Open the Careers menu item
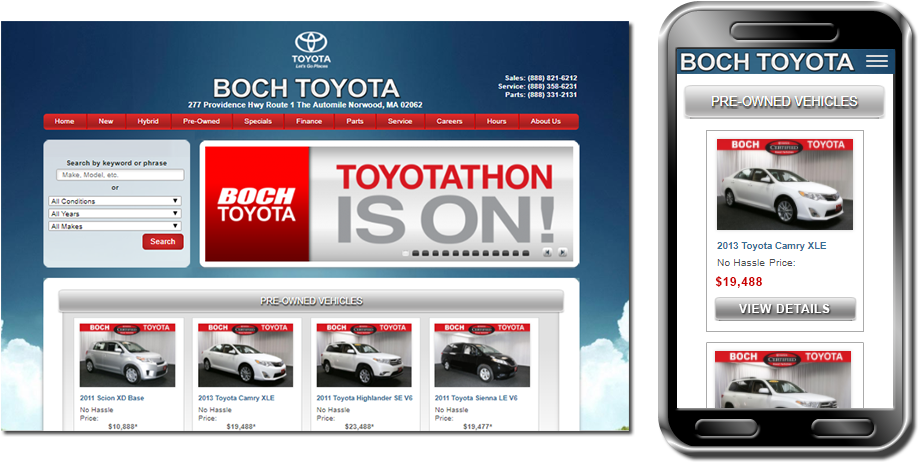920x464 pixels. pyautogui.click(x=449, y=121)
